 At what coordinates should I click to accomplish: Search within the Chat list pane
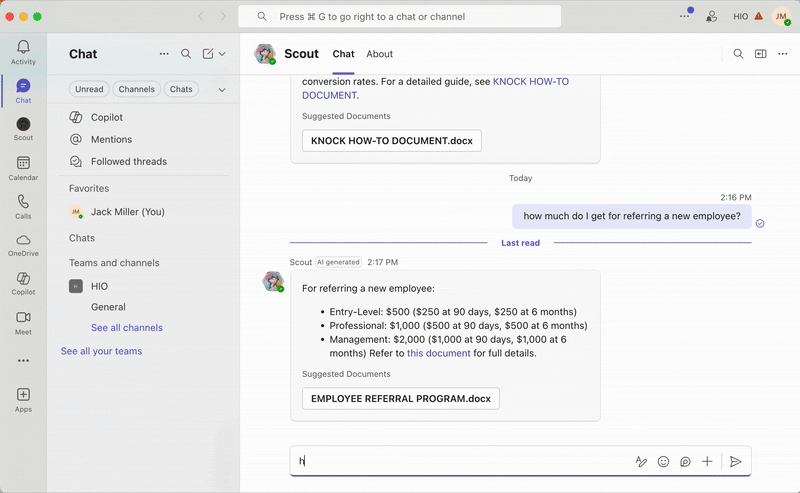coord(186,54)
